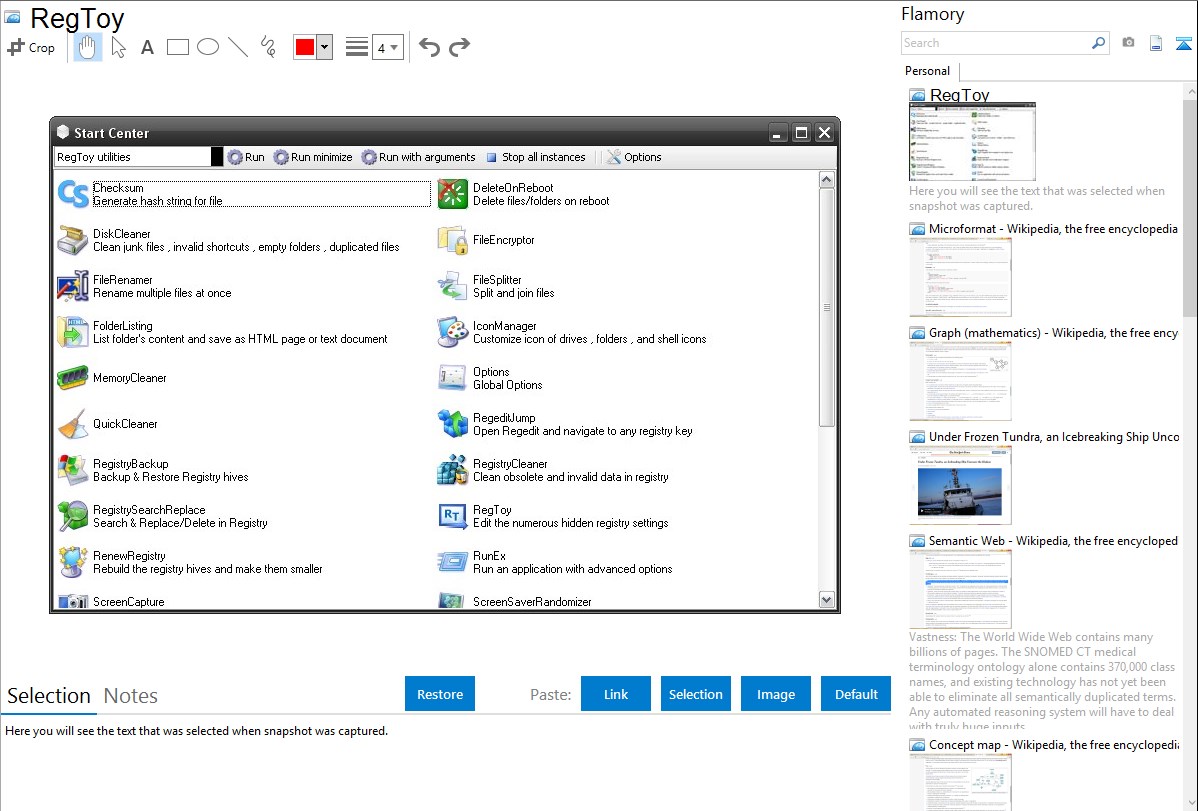
Task: Open the line width dropdown showing 4
Action: click(x=388, y=48)
